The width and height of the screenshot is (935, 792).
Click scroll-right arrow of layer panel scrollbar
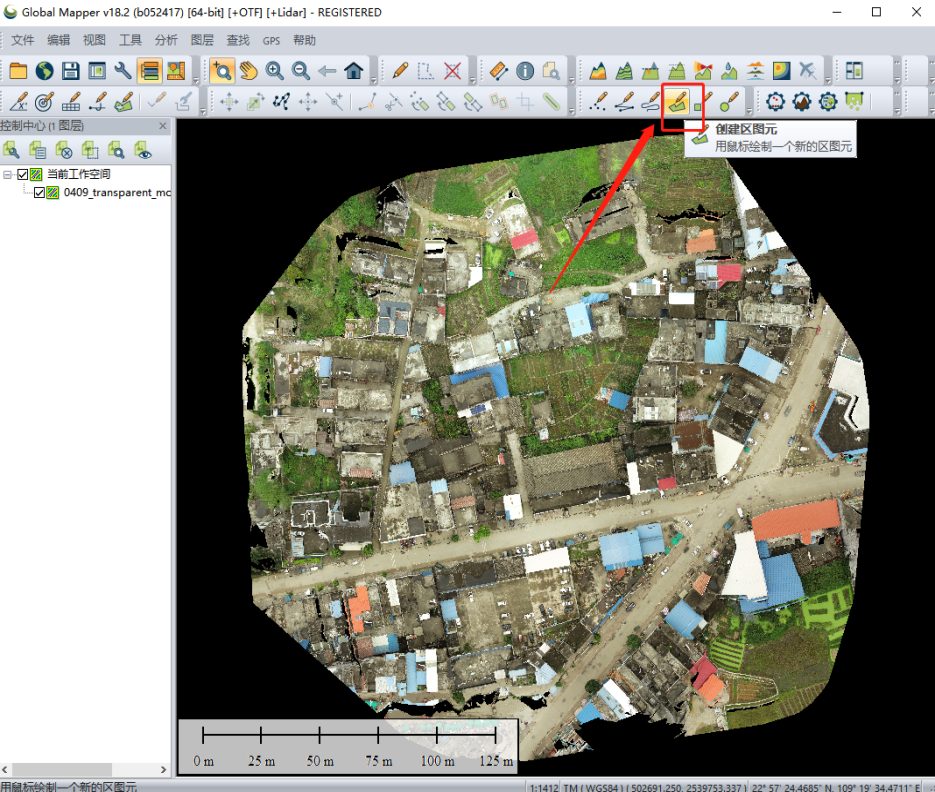point(163,769)
